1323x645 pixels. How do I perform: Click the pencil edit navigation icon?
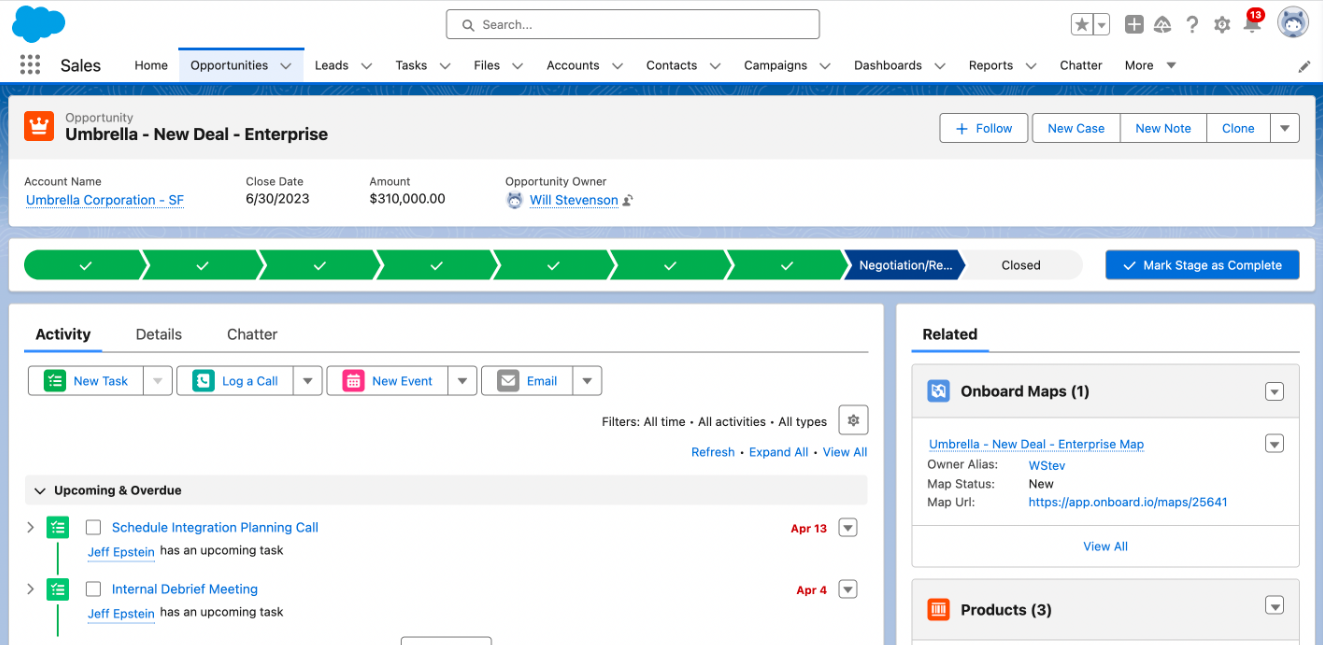pyautogui.click(x=1304, y=66)
